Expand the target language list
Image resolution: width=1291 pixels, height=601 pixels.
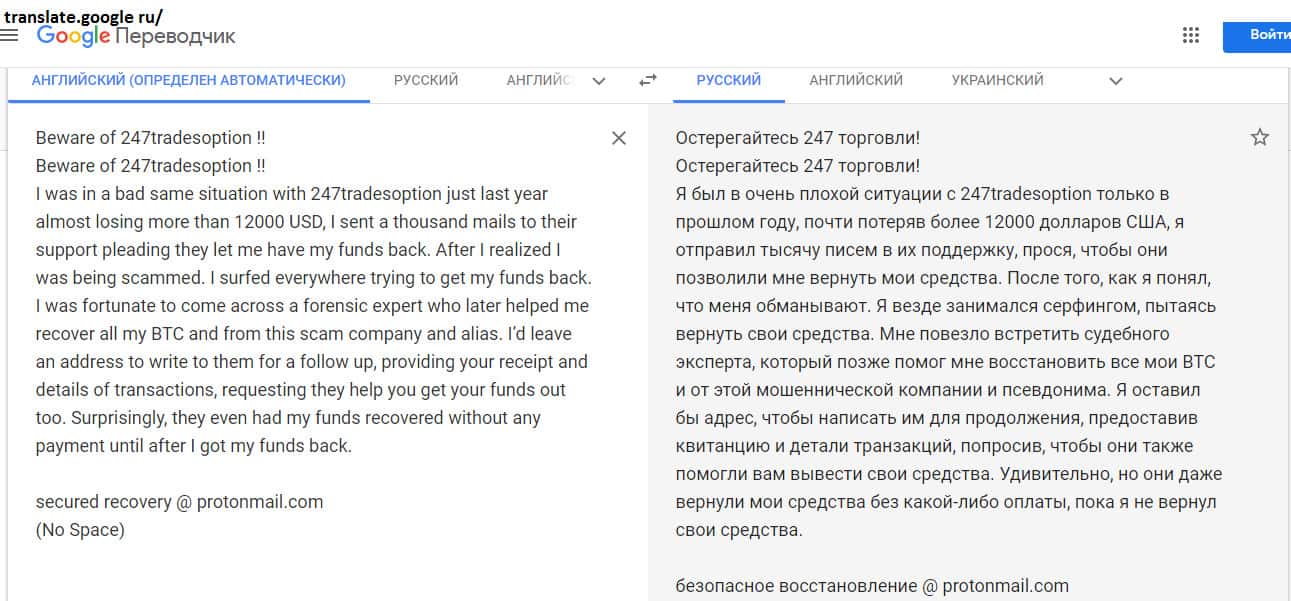[x=1116, y=81]
